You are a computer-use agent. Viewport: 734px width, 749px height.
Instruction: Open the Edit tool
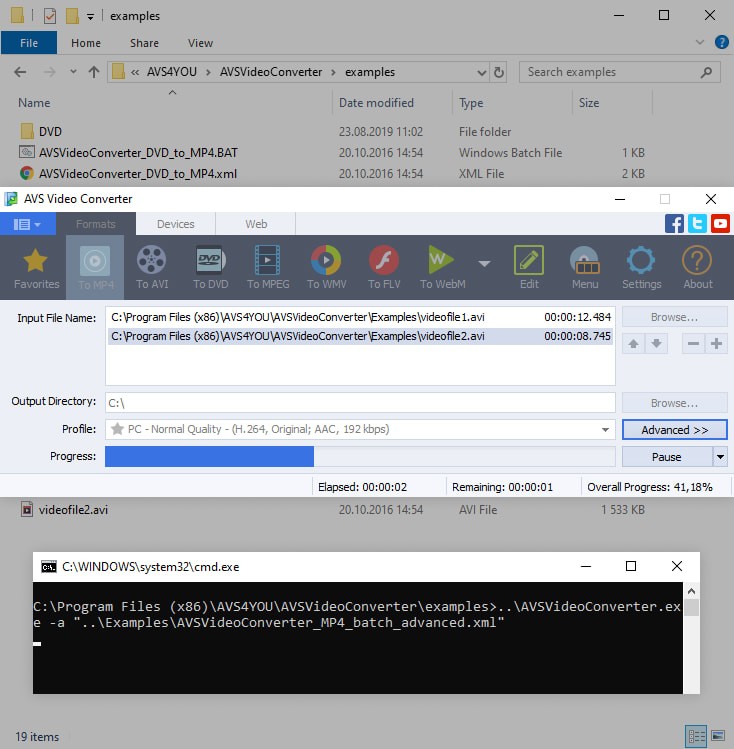click(x=529, y=268)
